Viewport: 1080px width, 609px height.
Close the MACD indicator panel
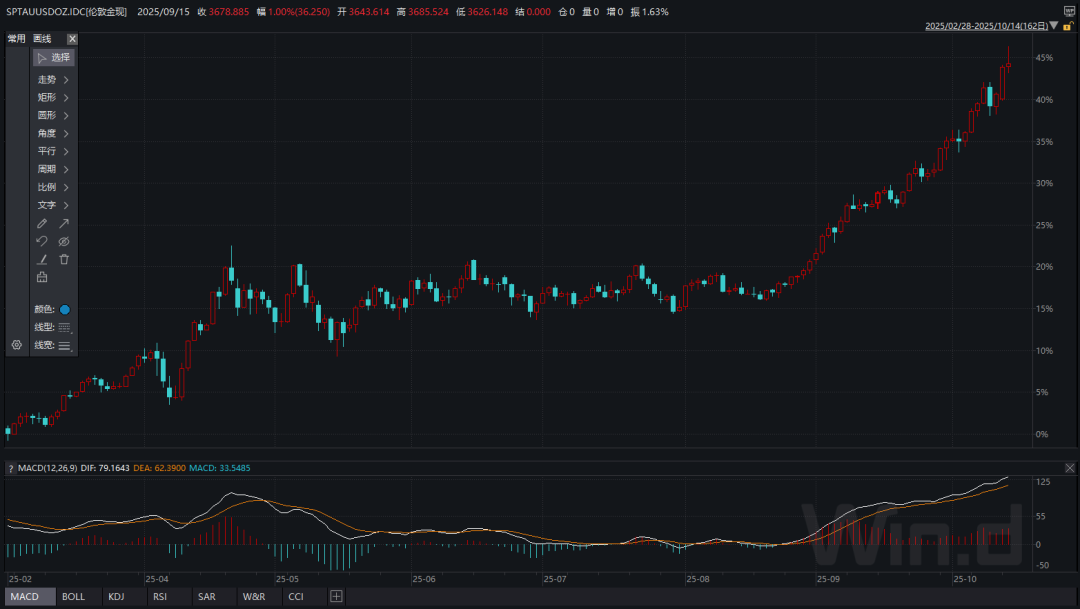1069,468
